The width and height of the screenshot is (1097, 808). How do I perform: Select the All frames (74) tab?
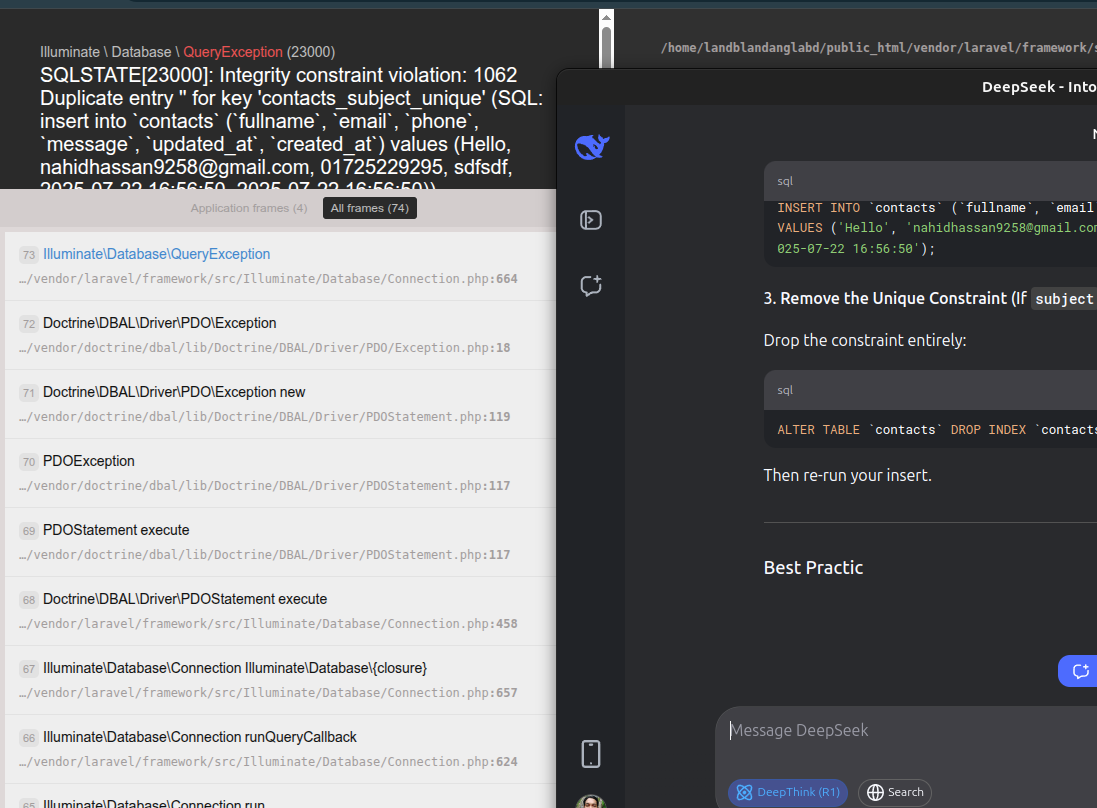coord(369,208)
